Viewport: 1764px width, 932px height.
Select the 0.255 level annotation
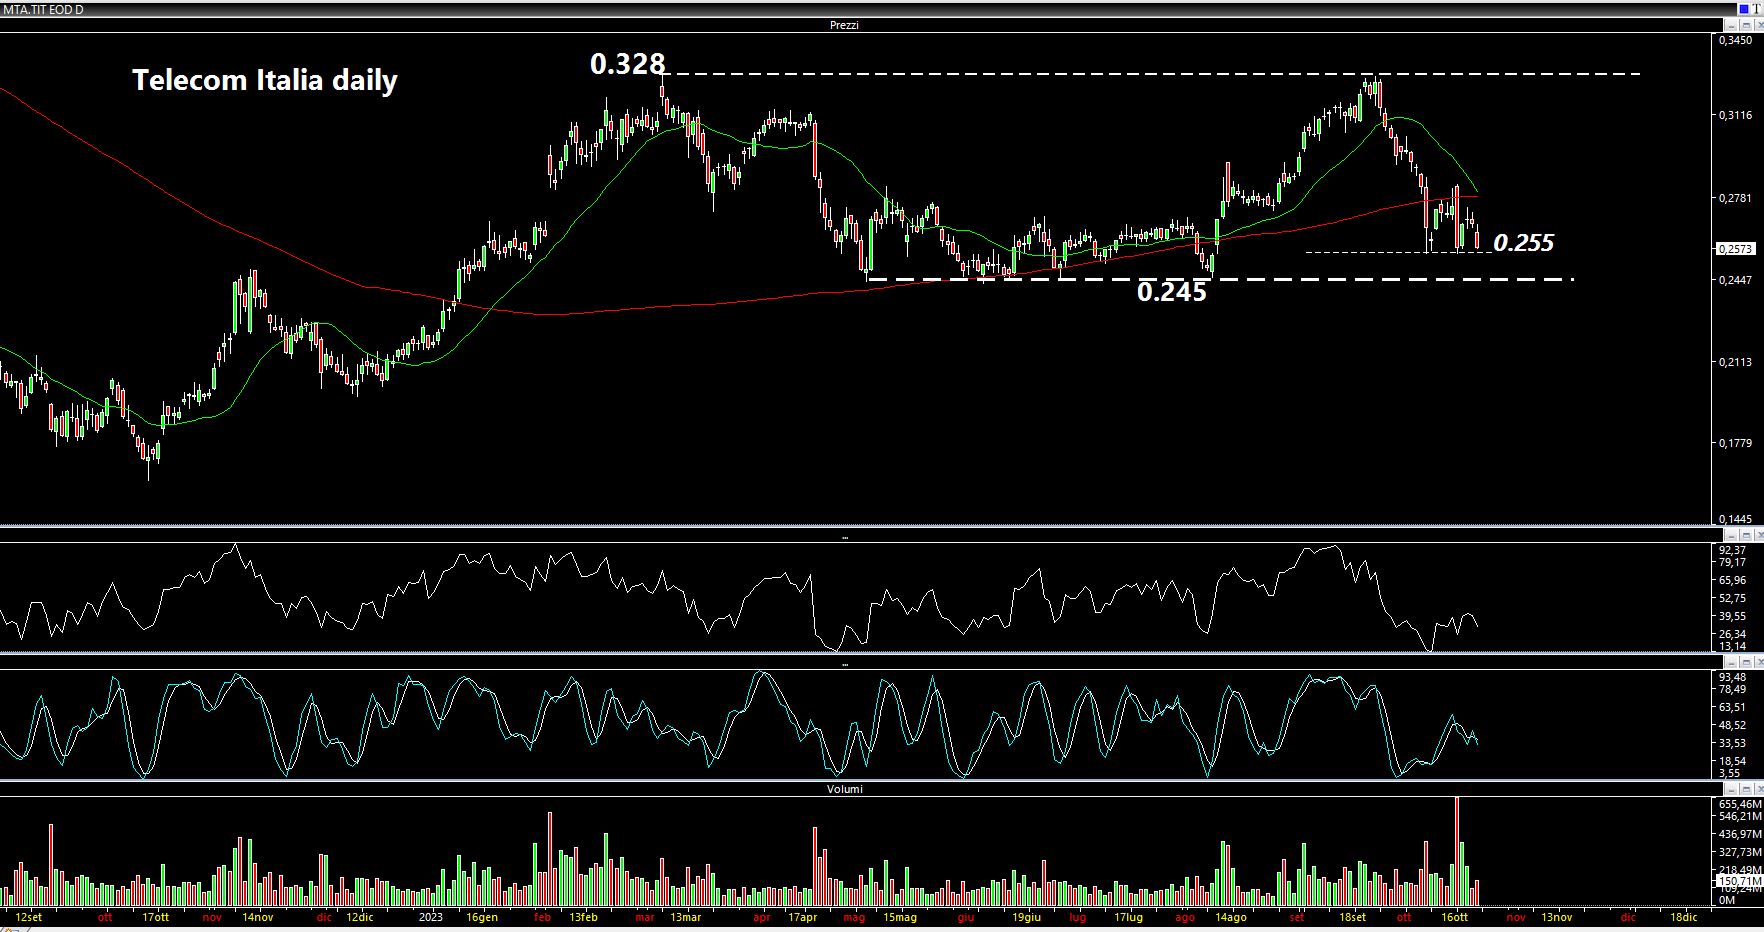(x=1523, y=243)
